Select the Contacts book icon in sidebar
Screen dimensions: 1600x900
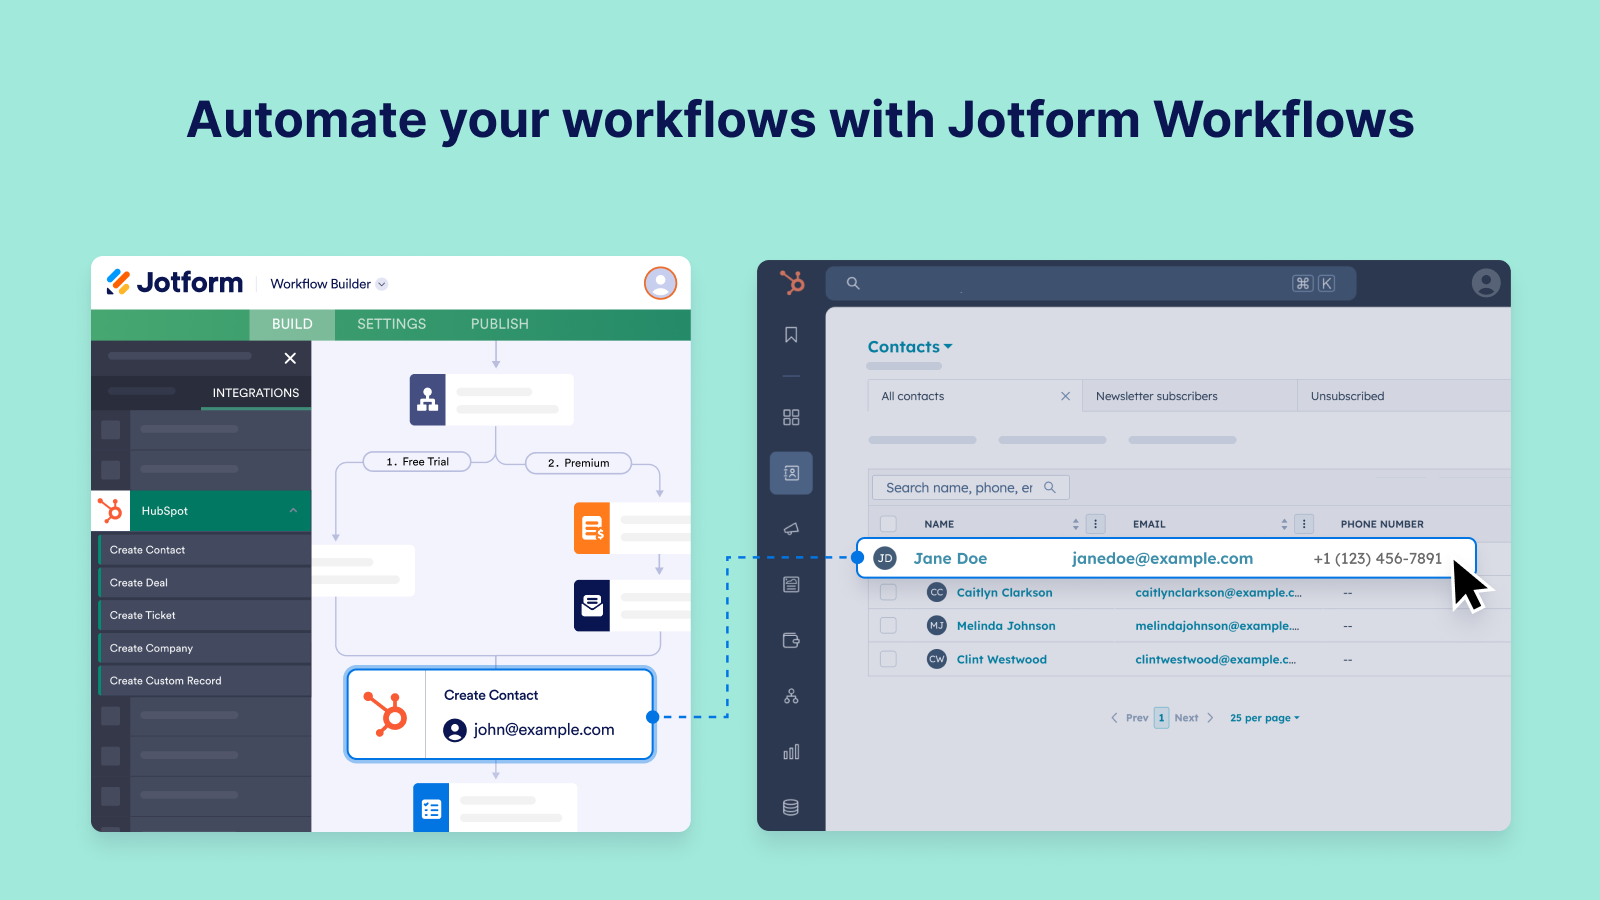[x=791, y=473]
